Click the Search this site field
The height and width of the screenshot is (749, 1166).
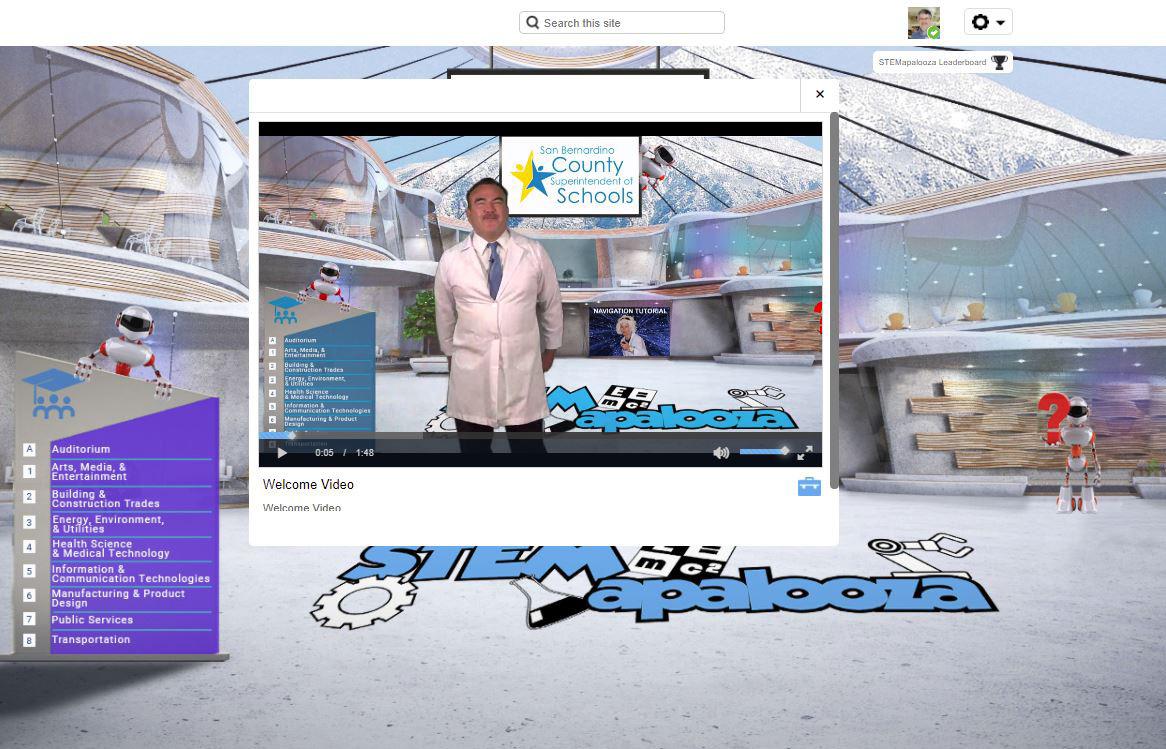(x=622, y=22)
